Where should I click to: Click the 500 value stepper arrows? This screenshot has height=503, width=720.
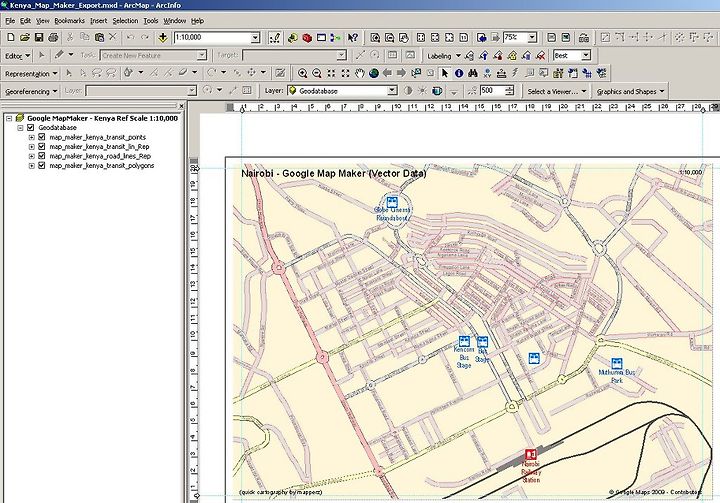tap(509, 91)
